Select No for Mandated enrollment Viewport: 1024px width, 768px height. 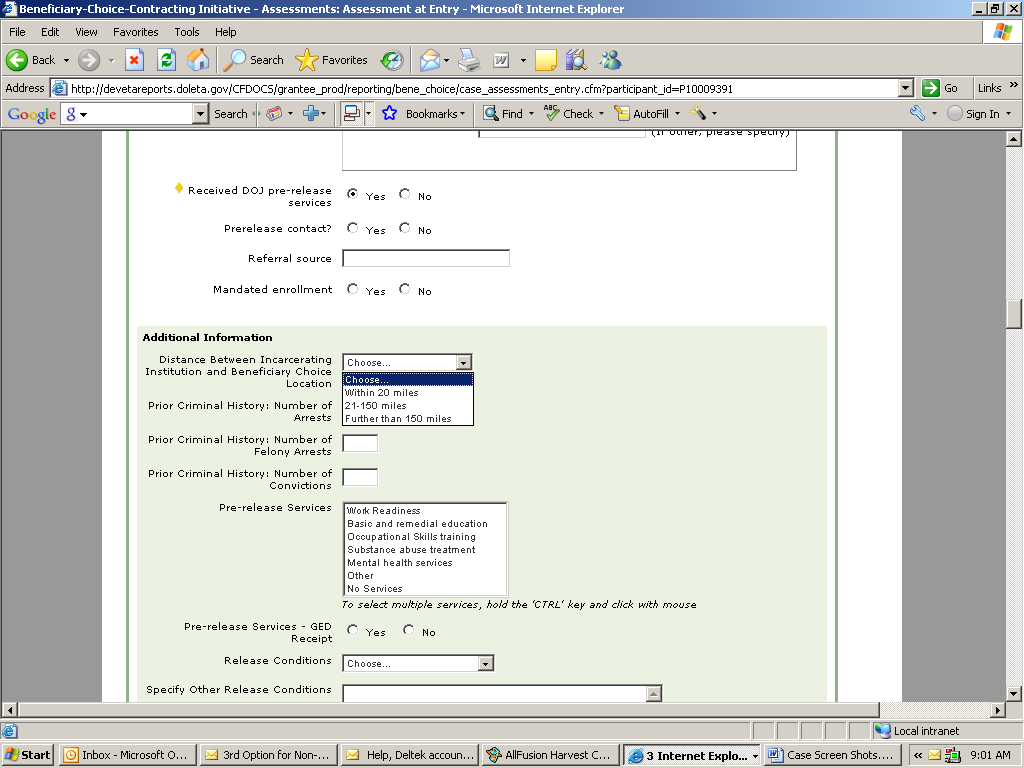pyautogui.click(x=405, y=289)
